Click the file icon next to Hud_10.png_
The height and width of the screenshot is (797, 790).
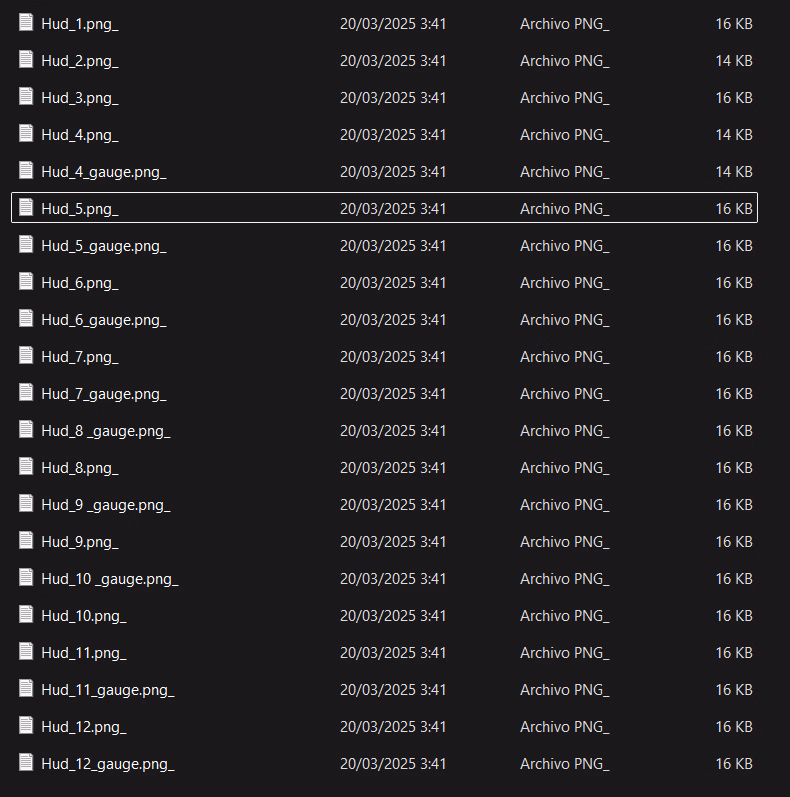click(26, 614)
